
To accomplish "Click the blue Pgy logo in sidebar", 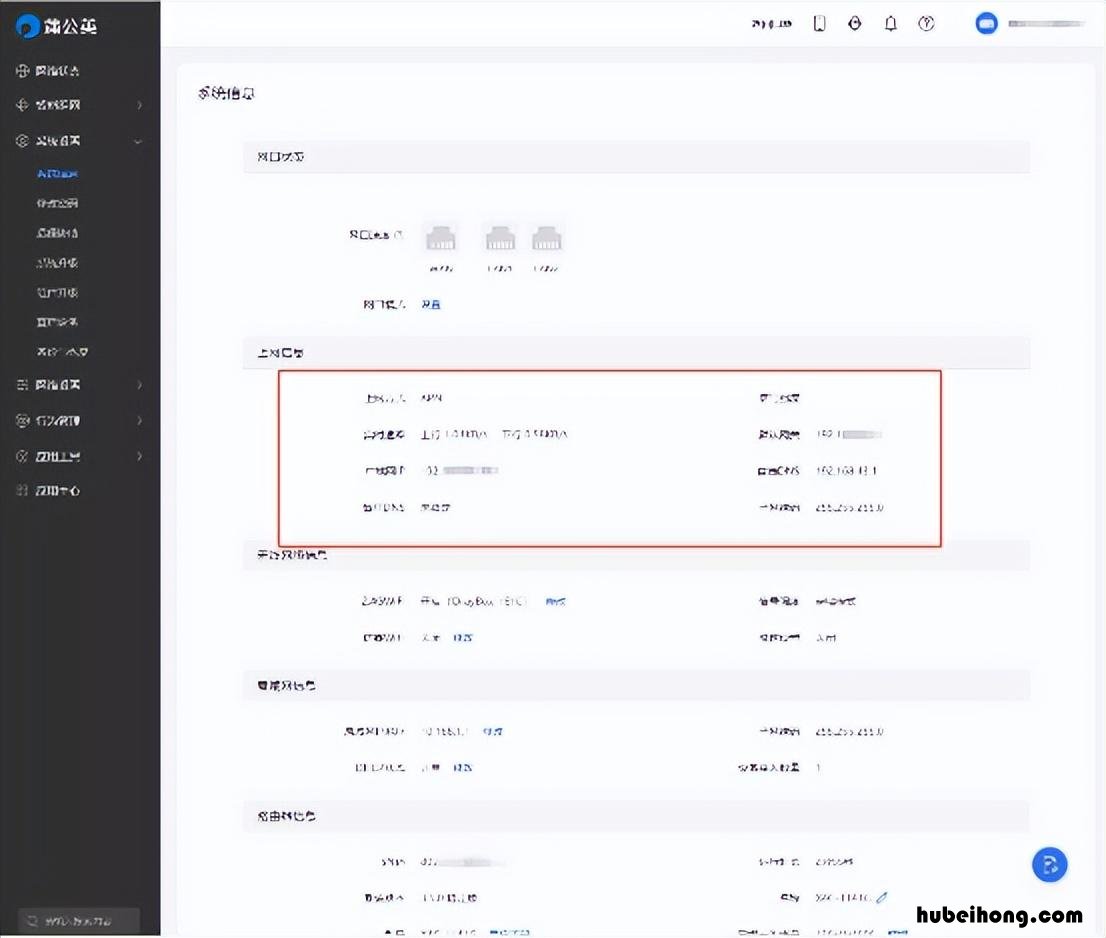I will click(28, 26).
